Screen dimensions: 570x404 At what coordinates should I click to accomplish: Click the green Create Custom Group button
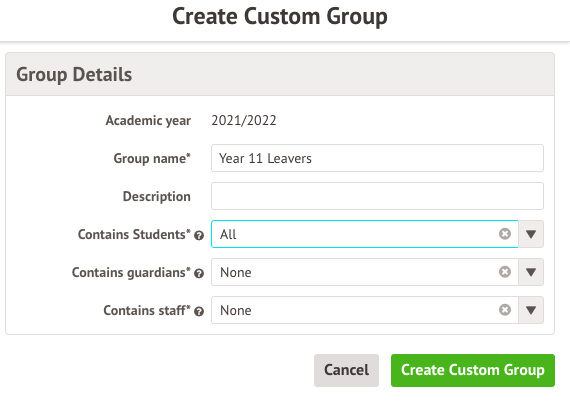[473, 370]
